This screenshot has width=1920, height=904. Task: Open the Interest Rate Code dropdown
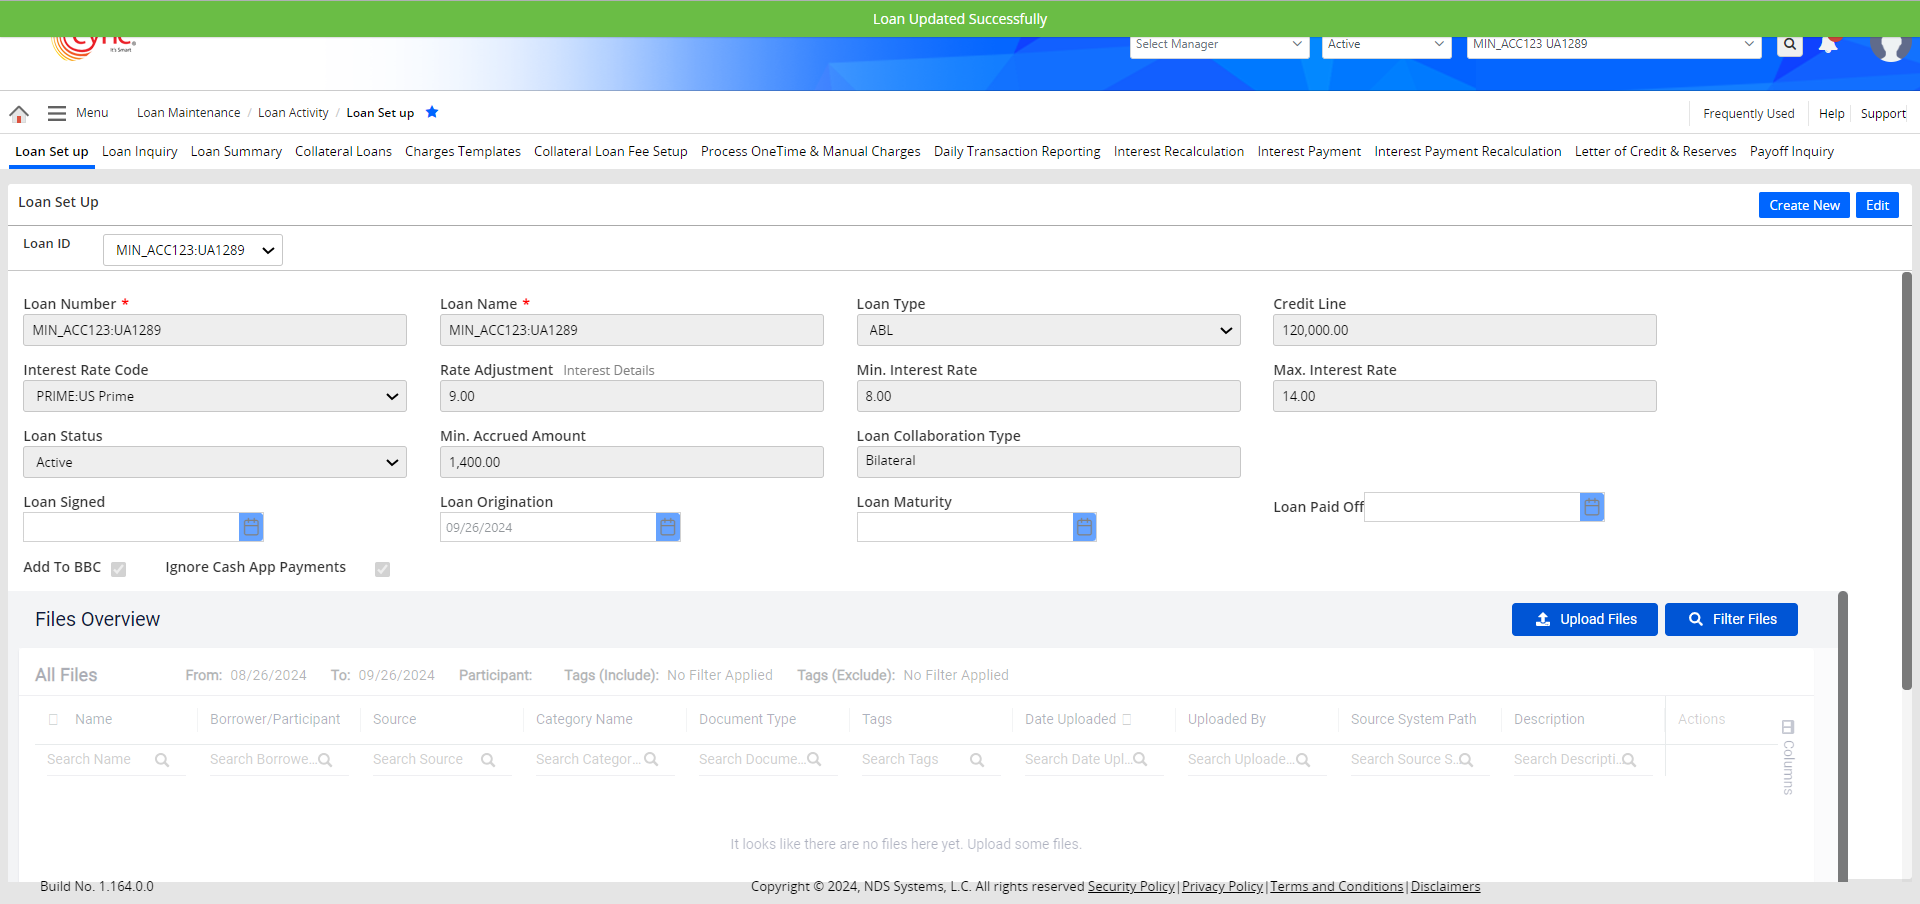215,396
